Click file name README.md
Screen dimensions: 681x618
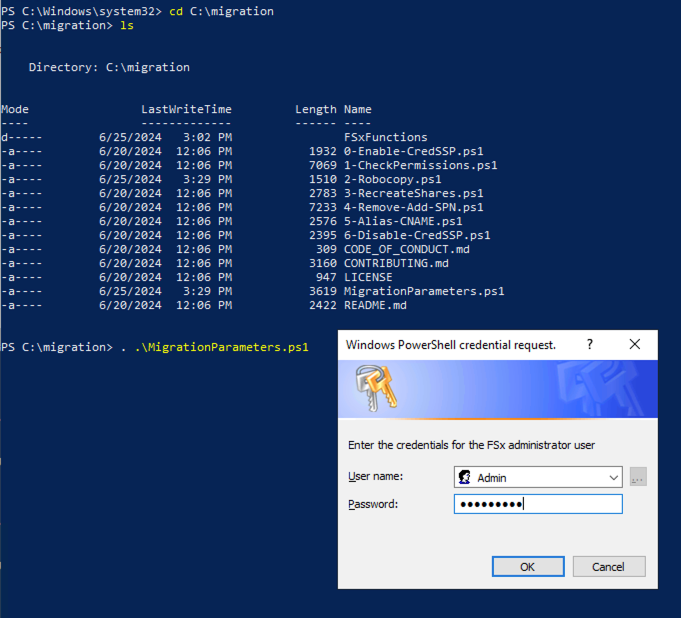pos(375,305)
